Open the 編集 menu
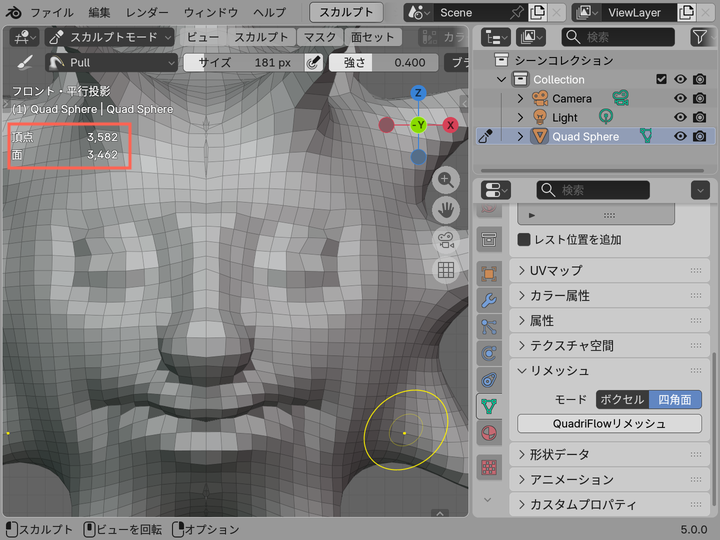Image resolution: width=720 pixels, height=540 pixels. pyautogui.click(x=99, y=12)
